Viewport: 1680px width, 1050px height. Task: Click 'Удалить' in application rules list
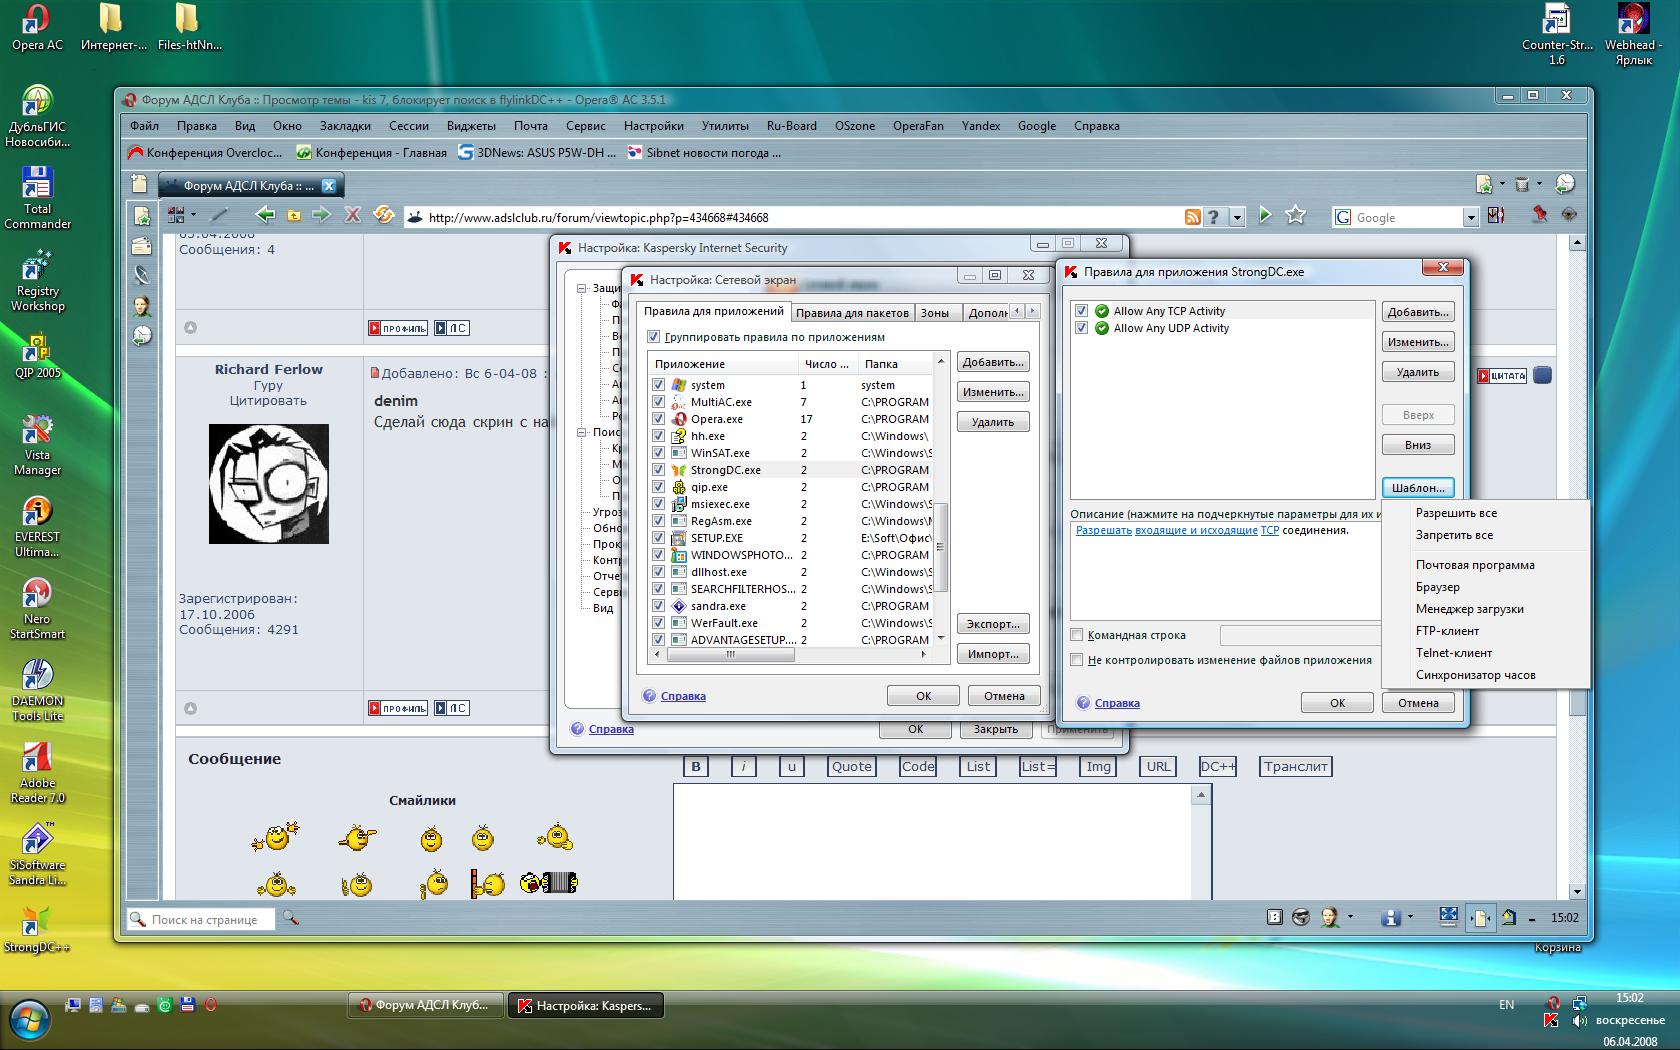993,422
